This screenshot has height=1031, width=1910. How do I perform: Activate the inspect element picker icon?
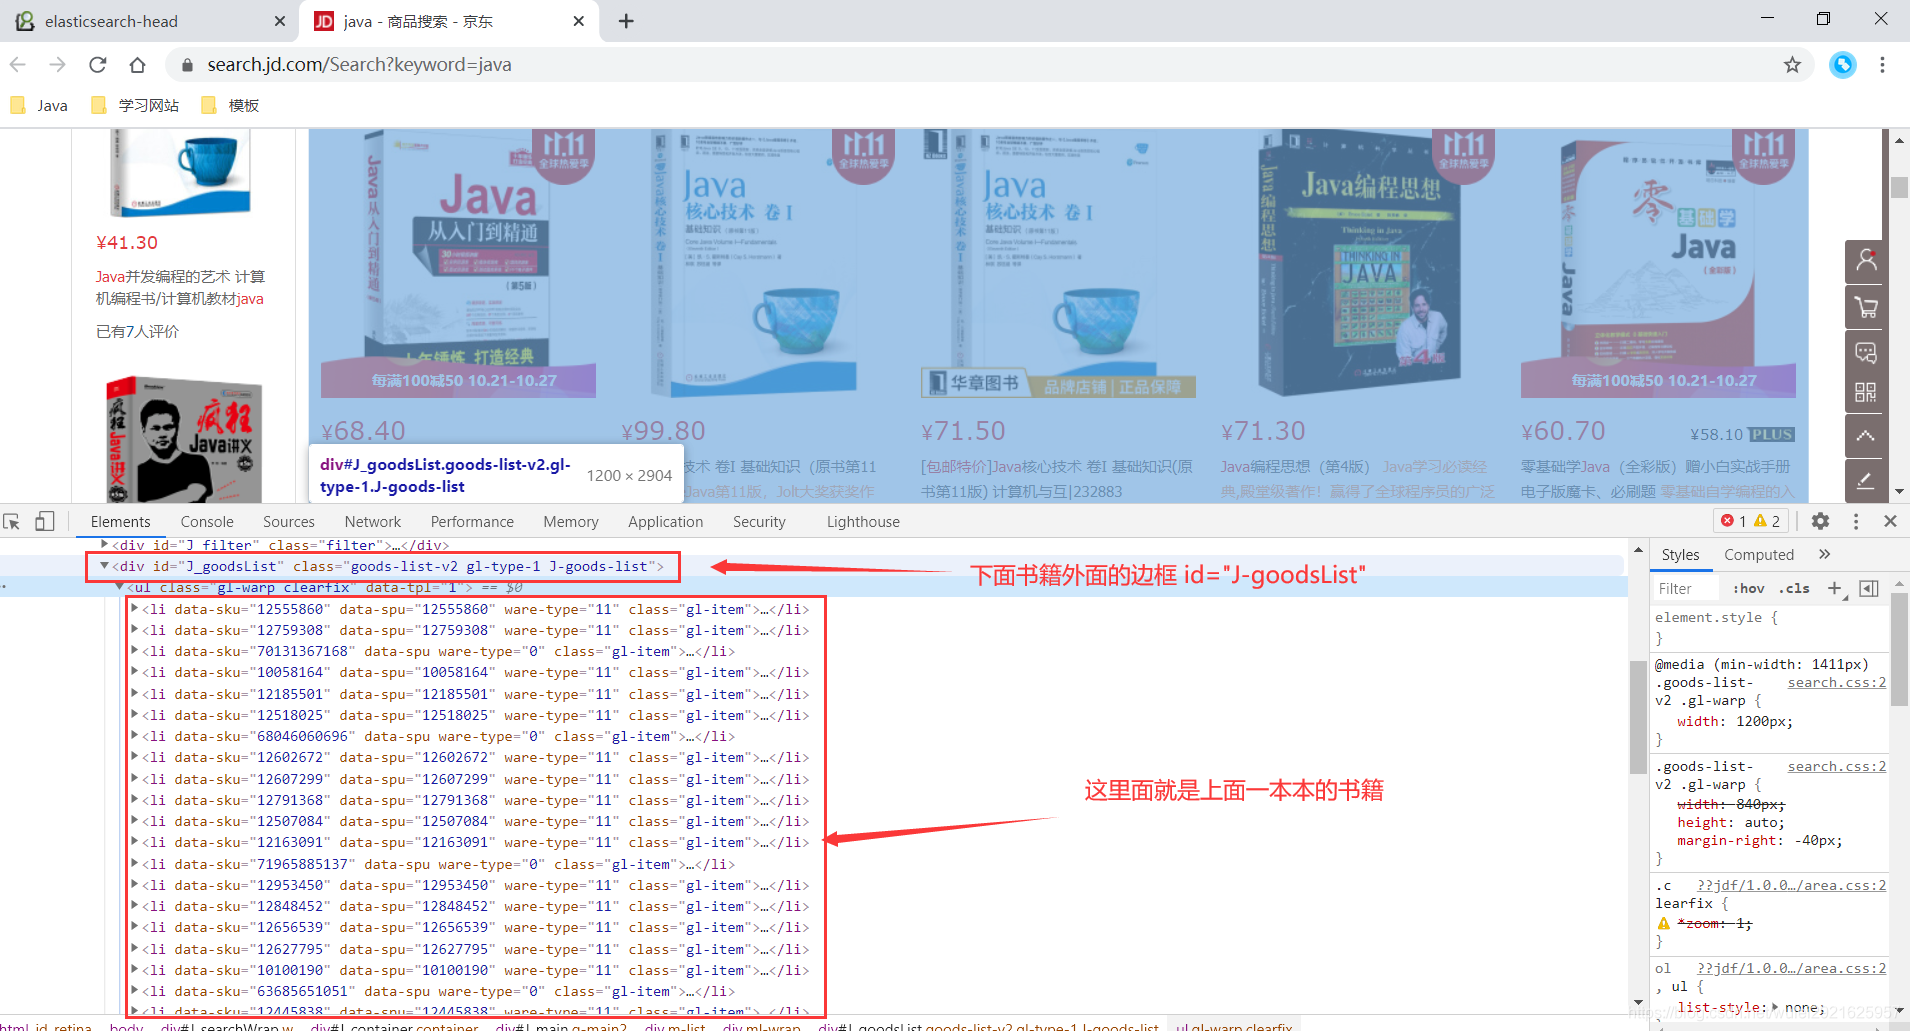click(x=12, y=522)
